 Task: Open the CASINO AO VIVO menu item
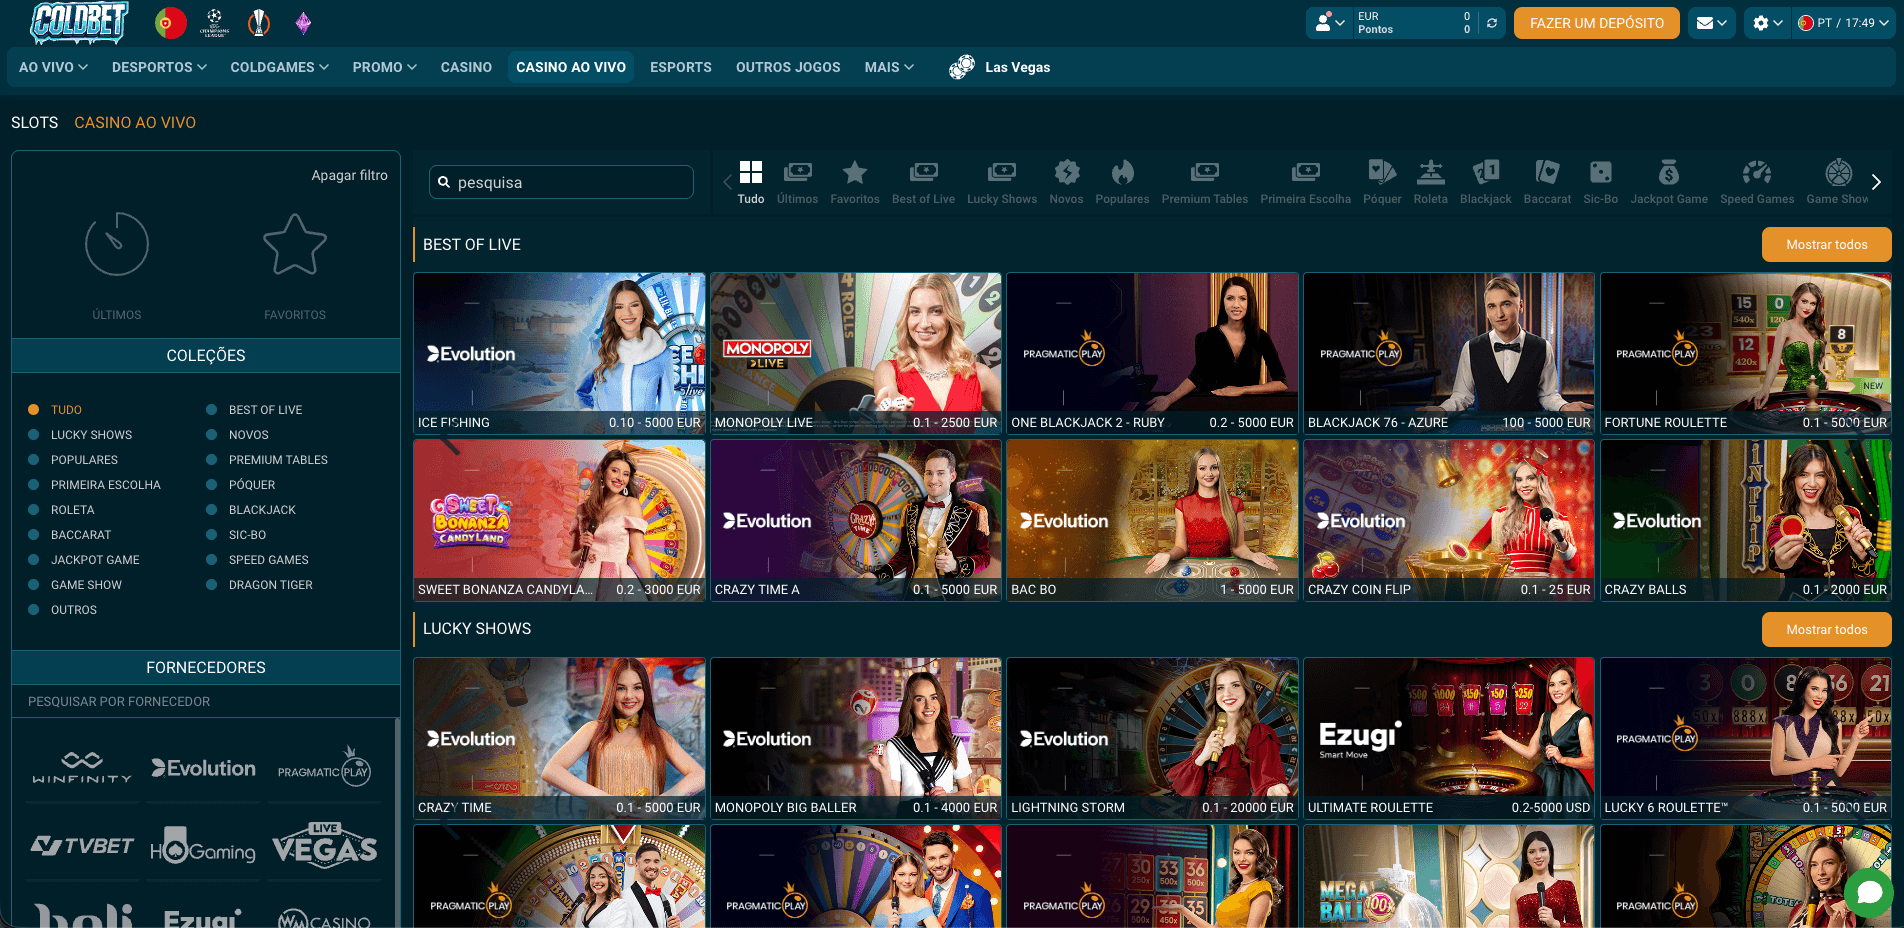coord(571,67)
